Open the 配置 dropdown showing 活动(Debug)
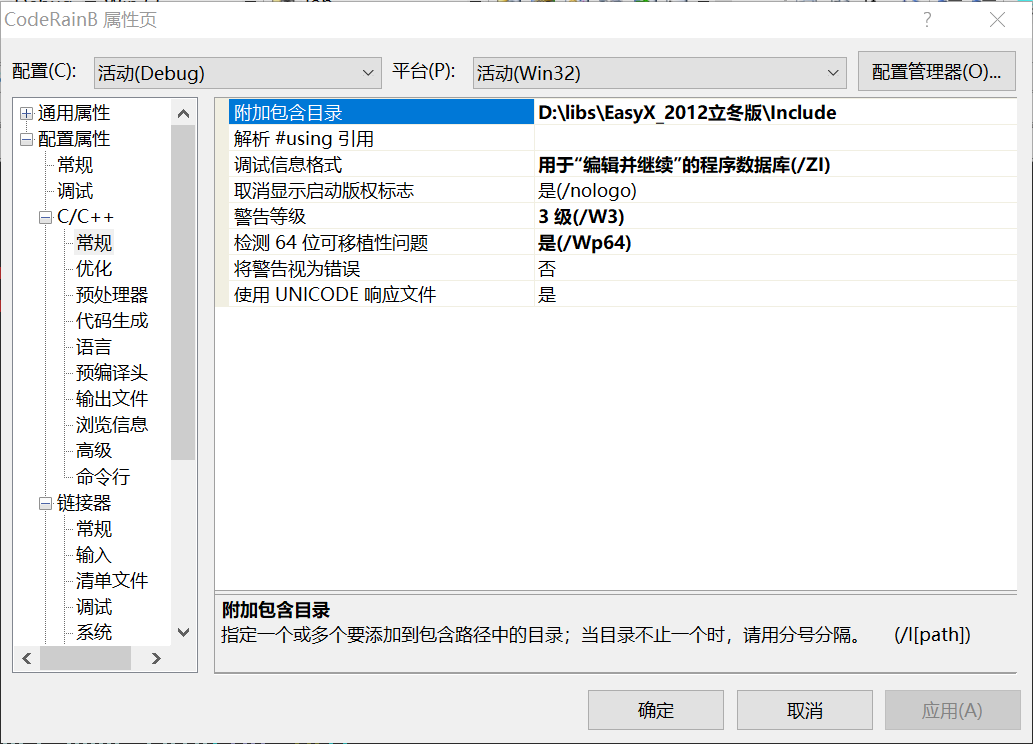Image resolution: width=1033 pixels, height=744 pixels. [237, 73]
